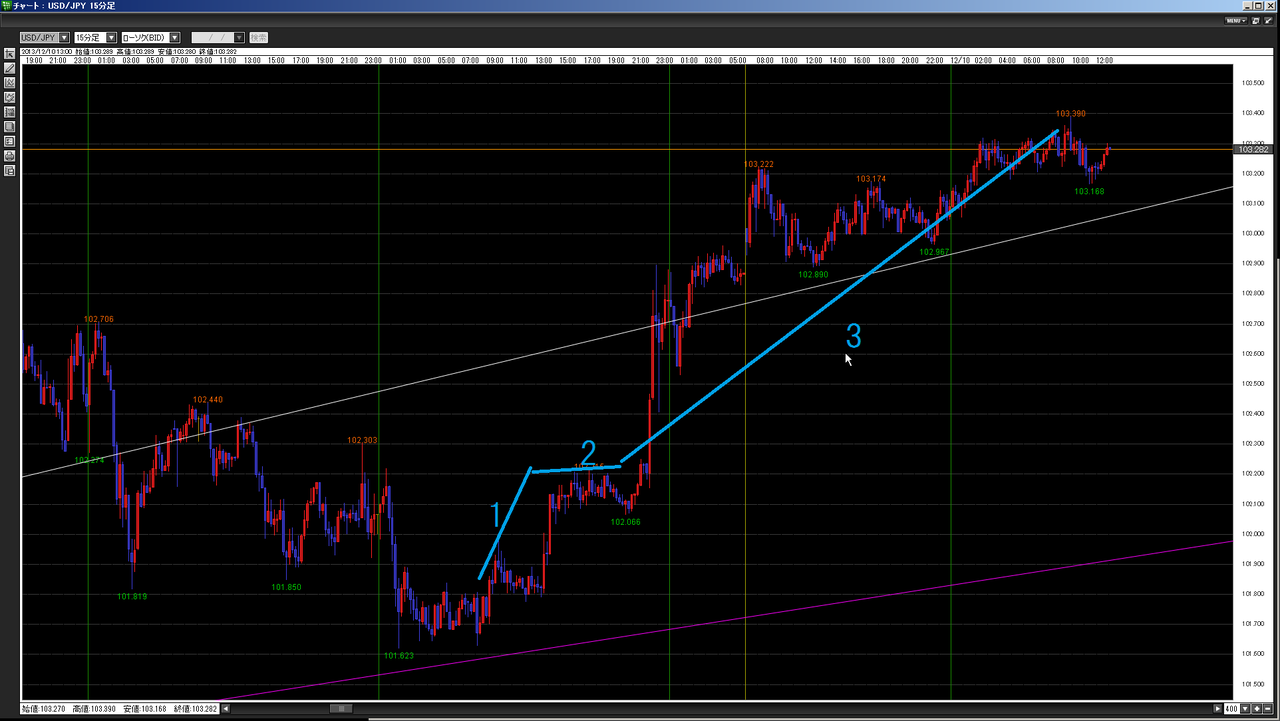Click the grid display icon in sidebar
Viewport: 1280px width, 721px height.
[10, 112]
